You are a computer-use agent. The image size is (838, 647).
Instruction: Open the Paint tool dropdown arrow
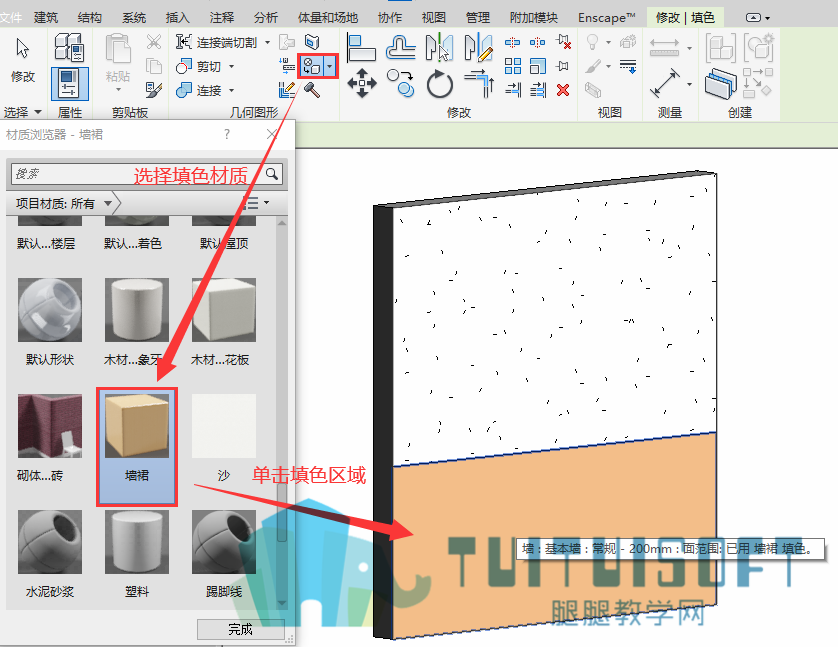coord(330,66)
